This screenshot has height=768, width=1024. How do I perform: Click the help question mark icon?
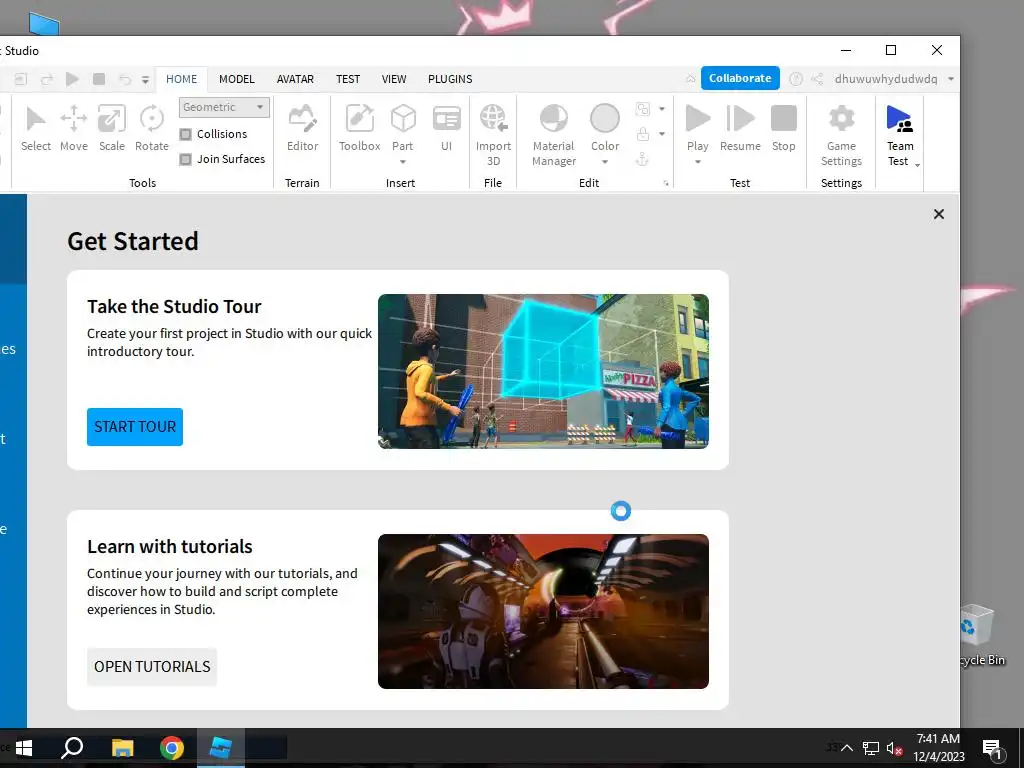click(795, 79)
